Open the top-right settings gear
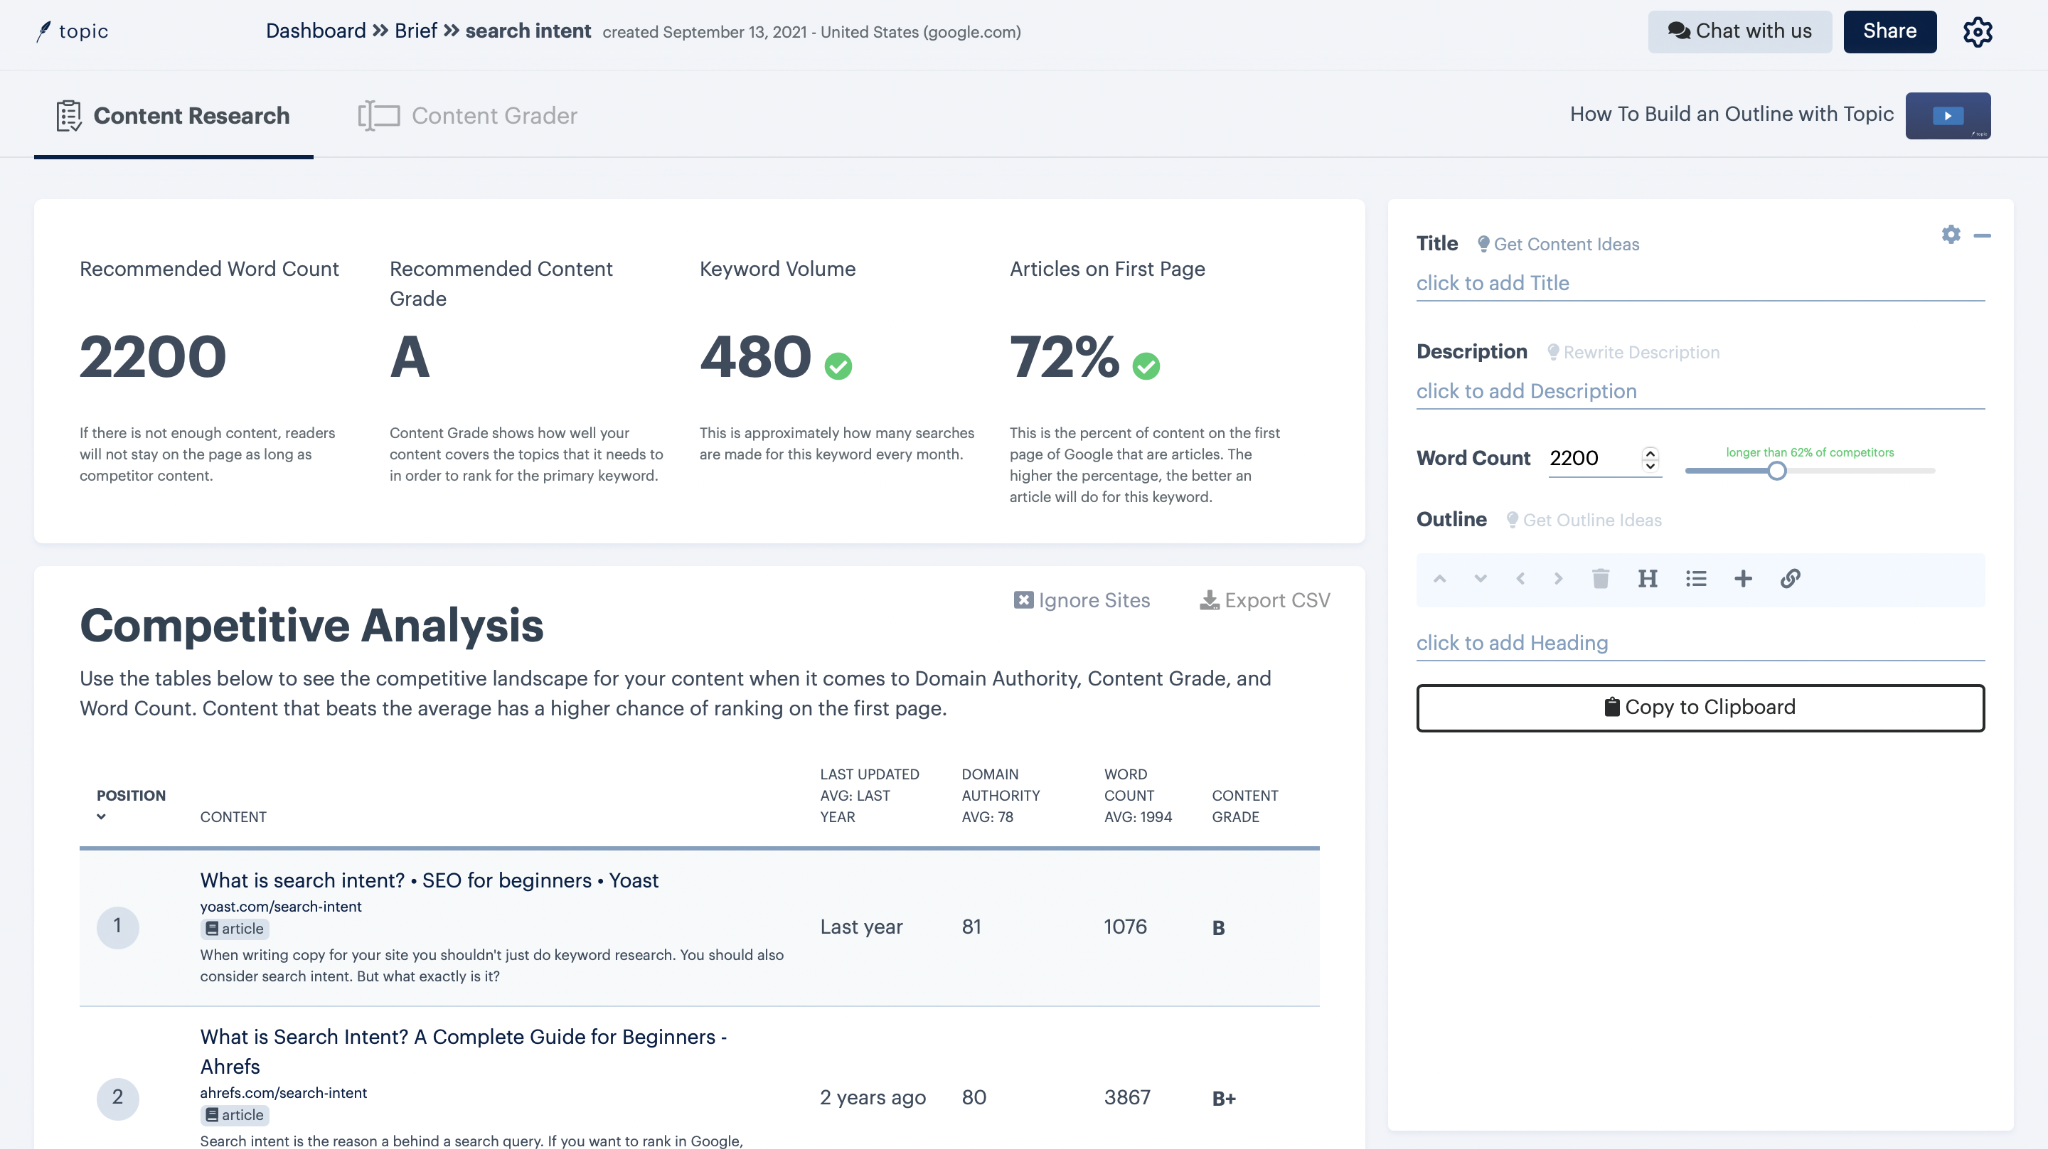Viewport: 2048px width, 1149px height. [1977, 32]
